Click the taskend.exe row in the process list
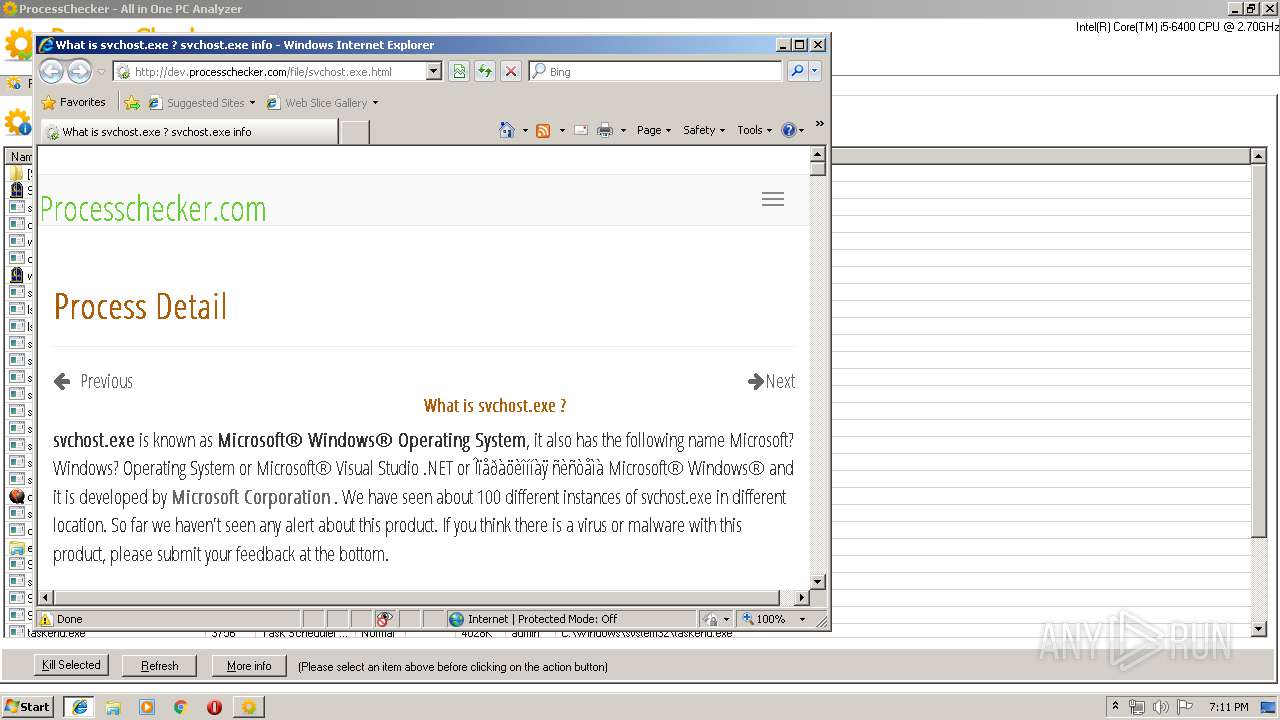The image size is (1280, 720). (x=630, y=633)
